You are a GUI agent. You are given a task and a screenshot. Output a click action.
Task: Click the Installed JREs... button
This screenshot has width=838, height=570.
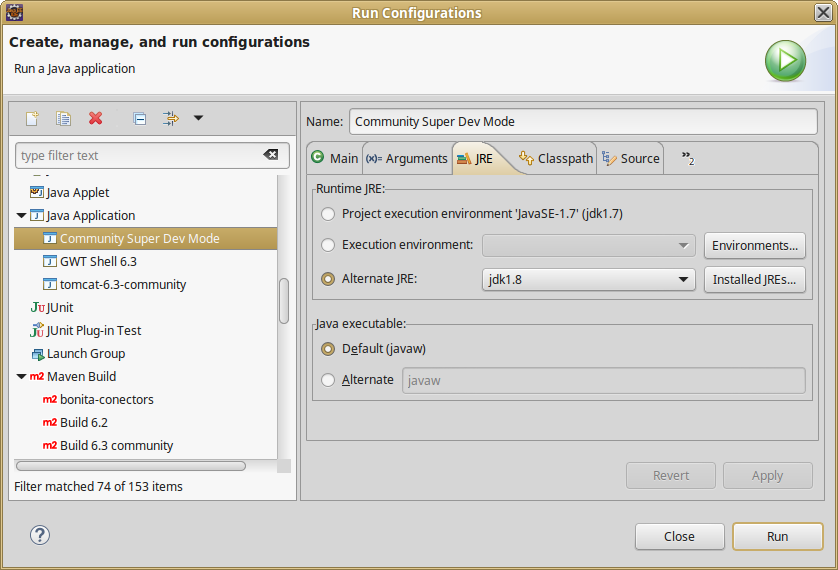[755, 279]
